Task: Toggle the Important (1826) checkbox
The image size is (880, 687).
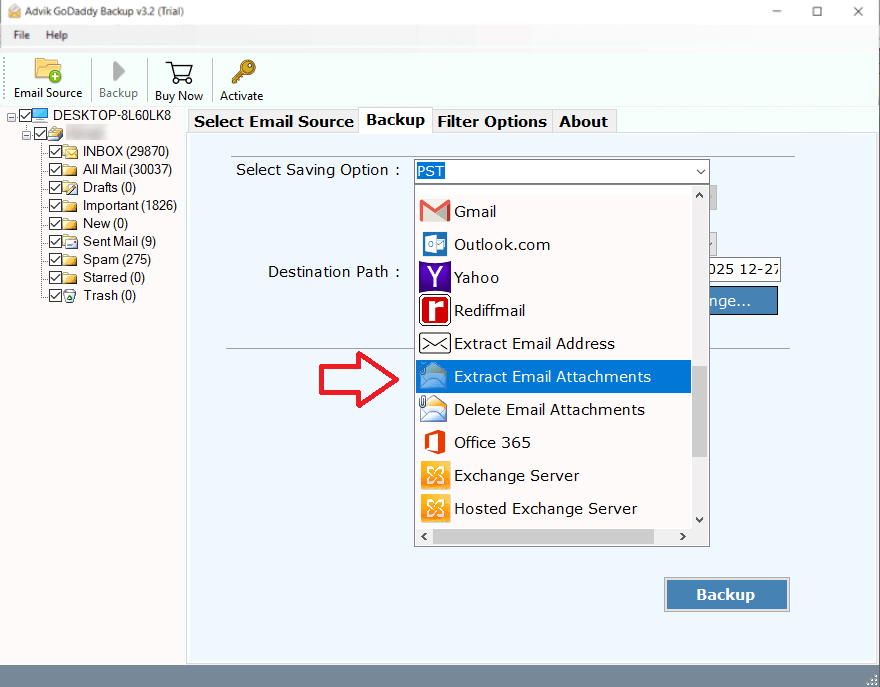Action: tap(56, 205)
